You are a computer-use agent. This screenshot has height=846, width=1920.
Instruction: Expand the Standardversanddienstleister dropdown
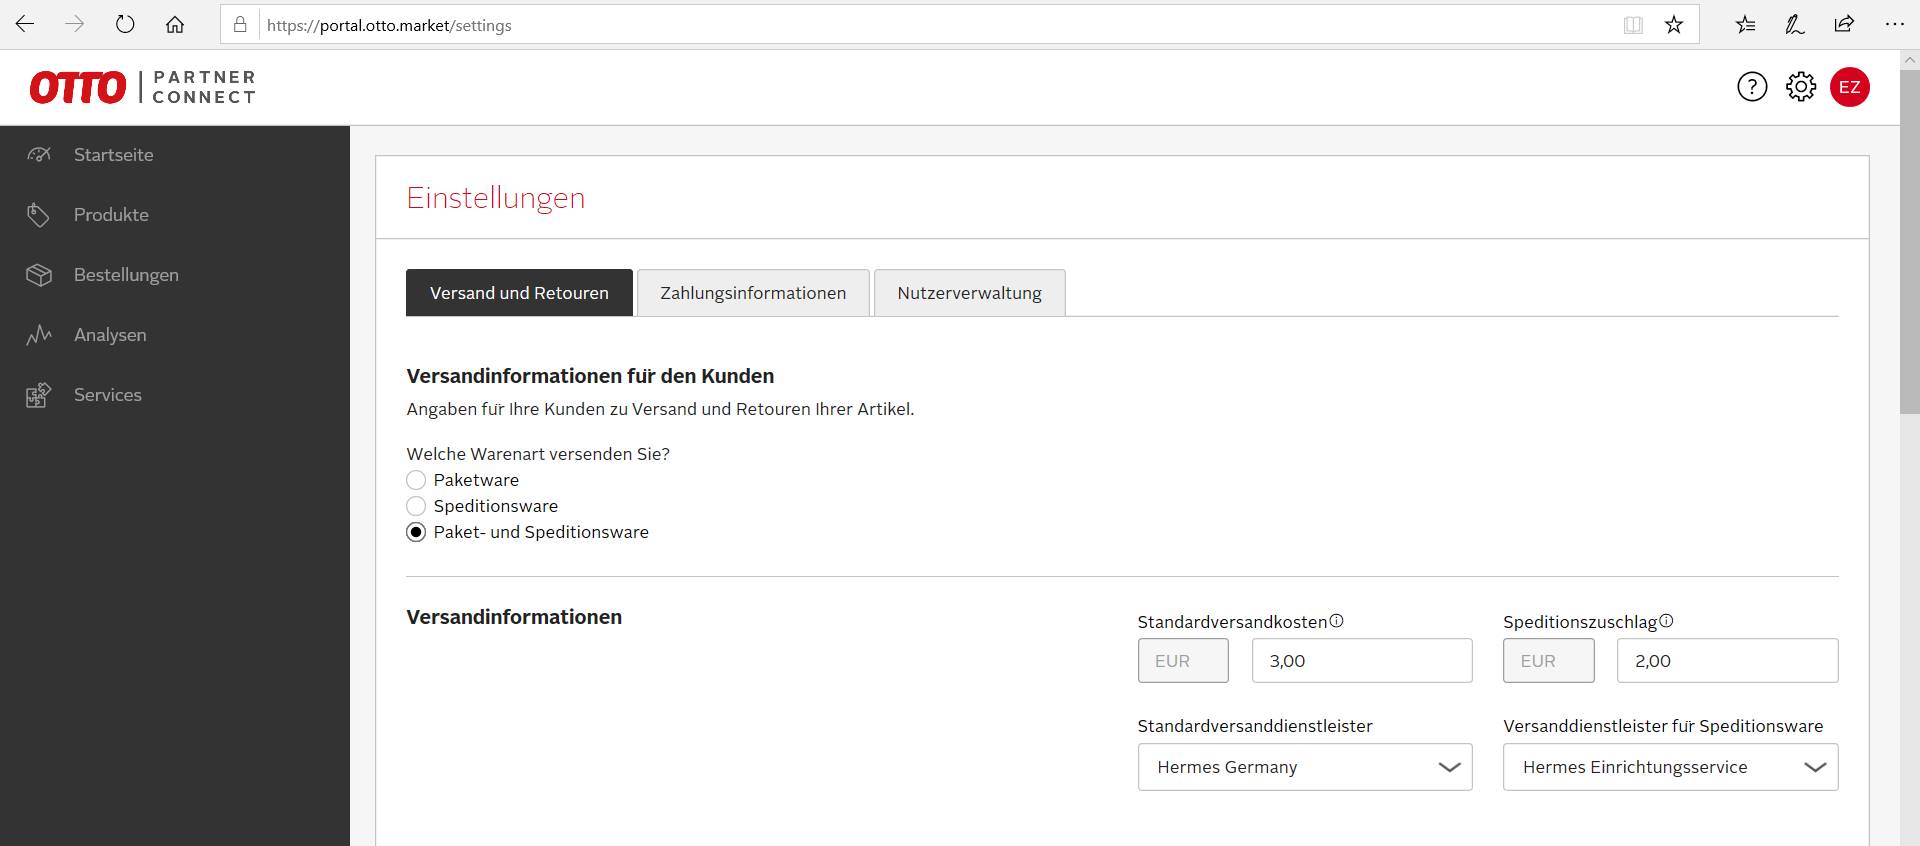(1304, 767)
